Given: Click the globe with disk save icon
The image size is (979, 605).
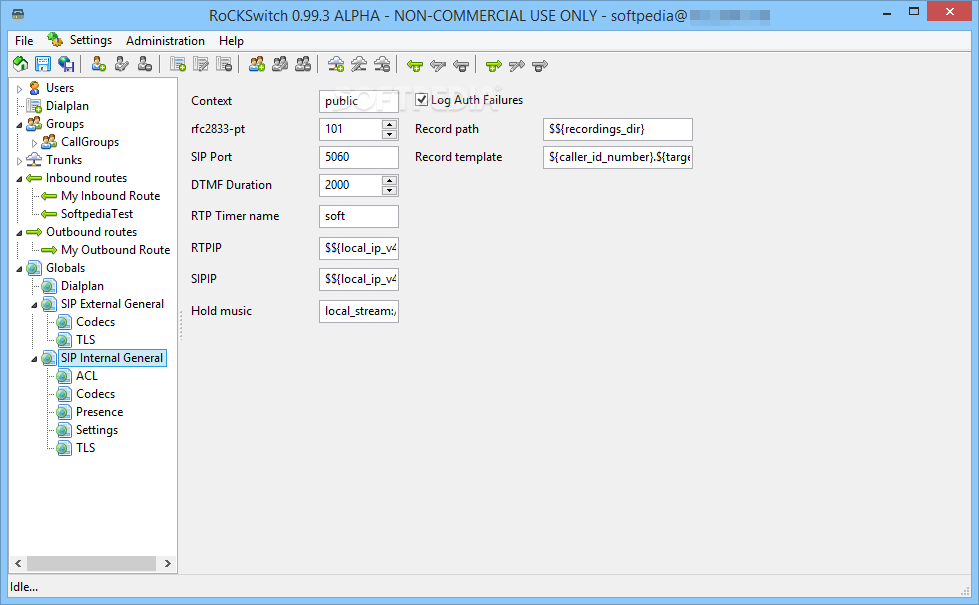Looking at the screenshot, I should pyautogui.click(x=66, y=64).
